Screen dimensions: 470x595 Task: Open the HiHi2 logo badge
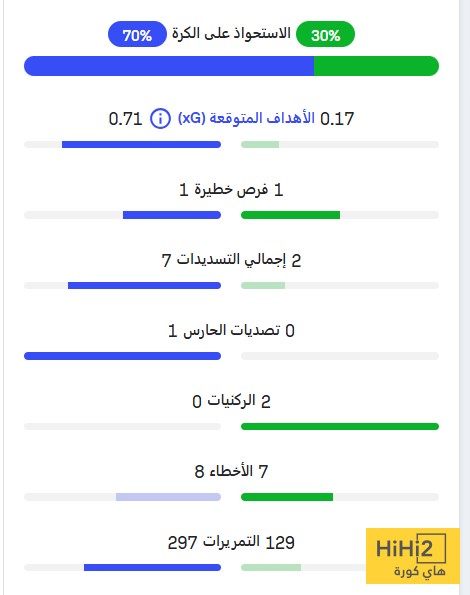click(x=413, y=556)
